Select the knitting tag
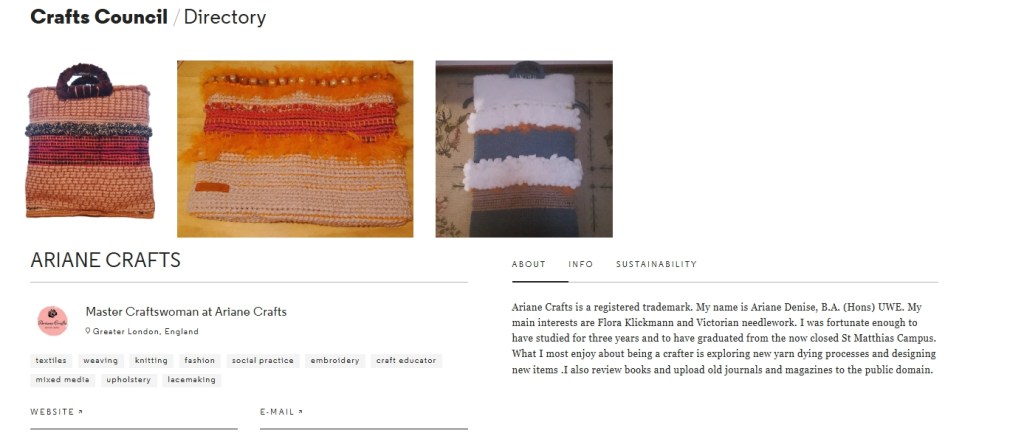Image resolution: width=1024 pixels, height=436 pixels. (x=152, y=360)
